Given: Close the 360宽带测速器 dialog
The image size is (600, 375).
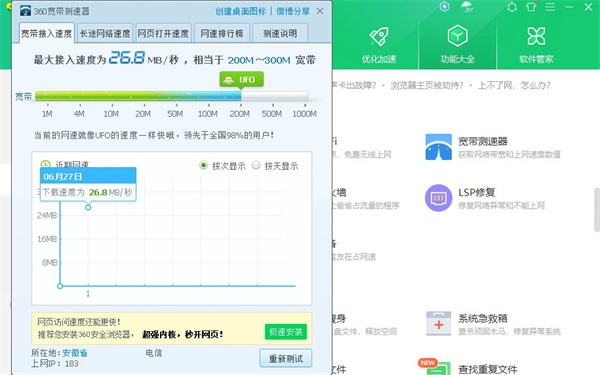Looking at the screenshot, I should (320, 11).
